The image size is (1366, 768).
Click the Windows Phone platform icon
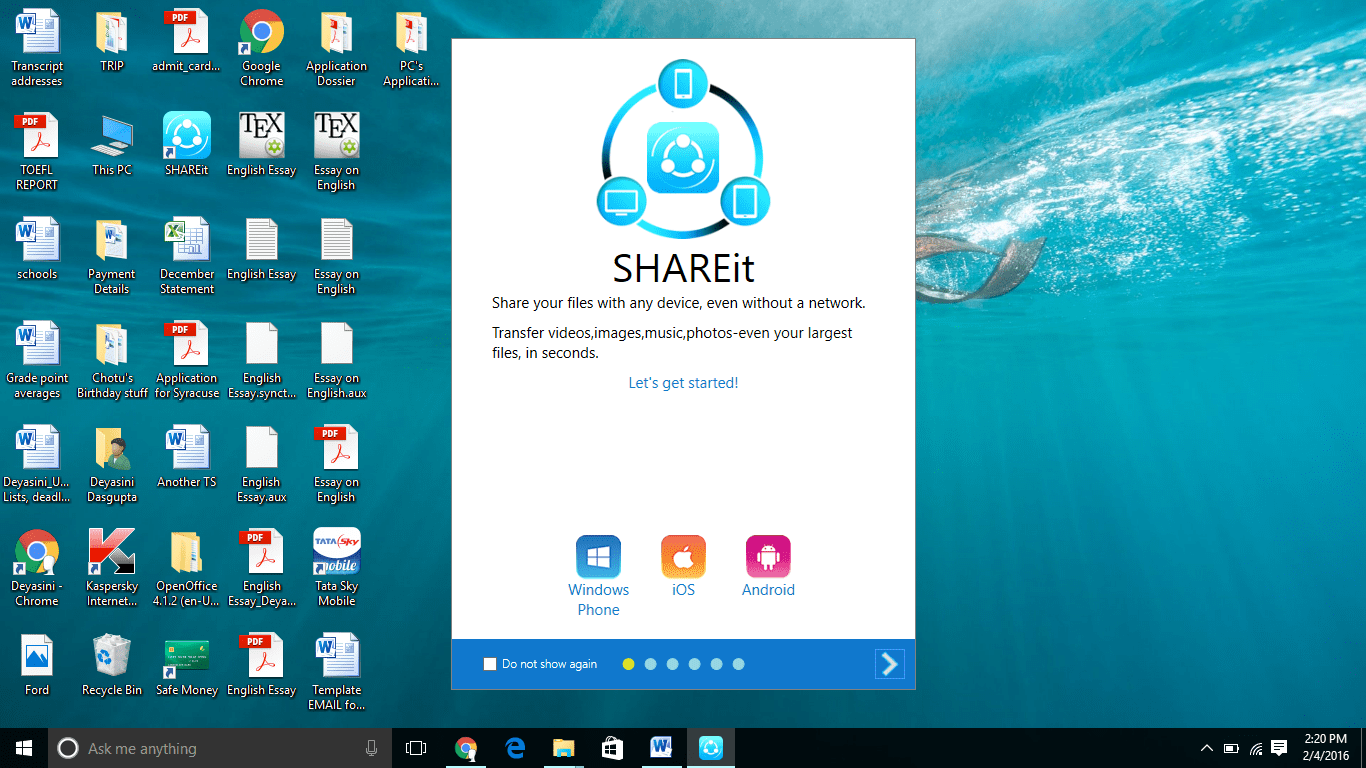pos(598,557)
